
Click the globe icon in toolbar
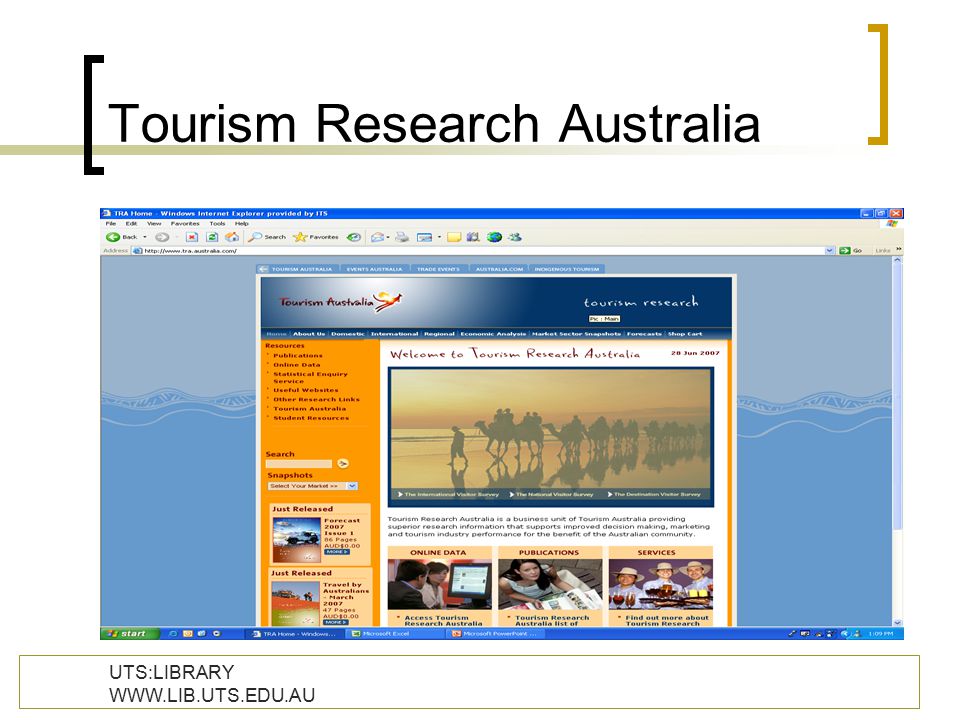(x=494, y=237)
